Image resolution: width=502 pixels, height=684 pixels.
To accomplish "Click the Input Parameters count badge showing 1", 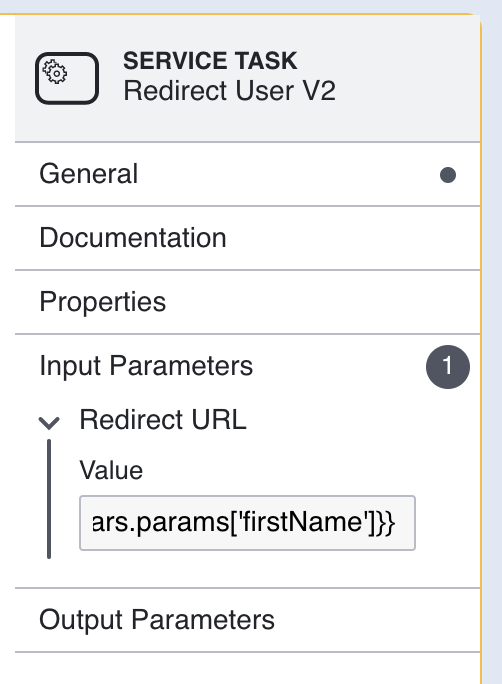I will click(447, 366).
